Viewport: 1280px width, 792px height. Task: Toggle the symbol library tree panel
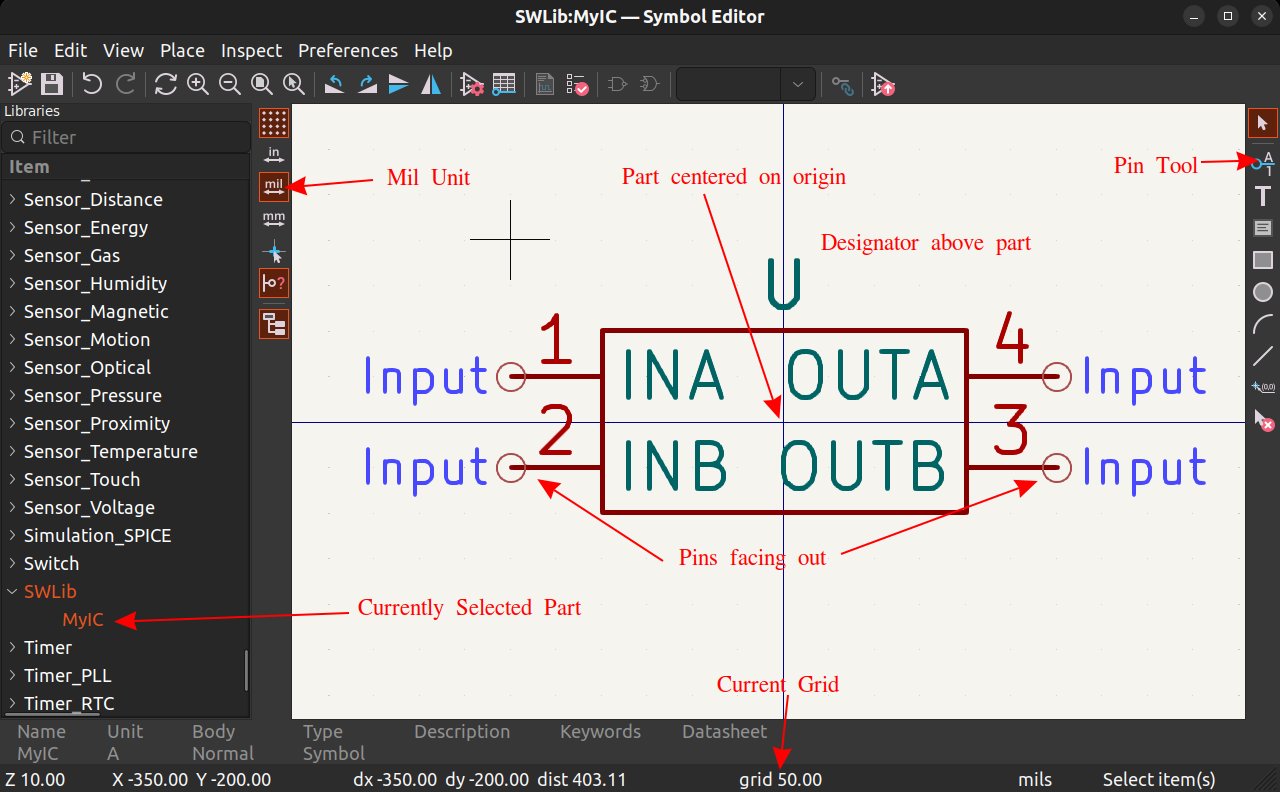click(274, 324)
